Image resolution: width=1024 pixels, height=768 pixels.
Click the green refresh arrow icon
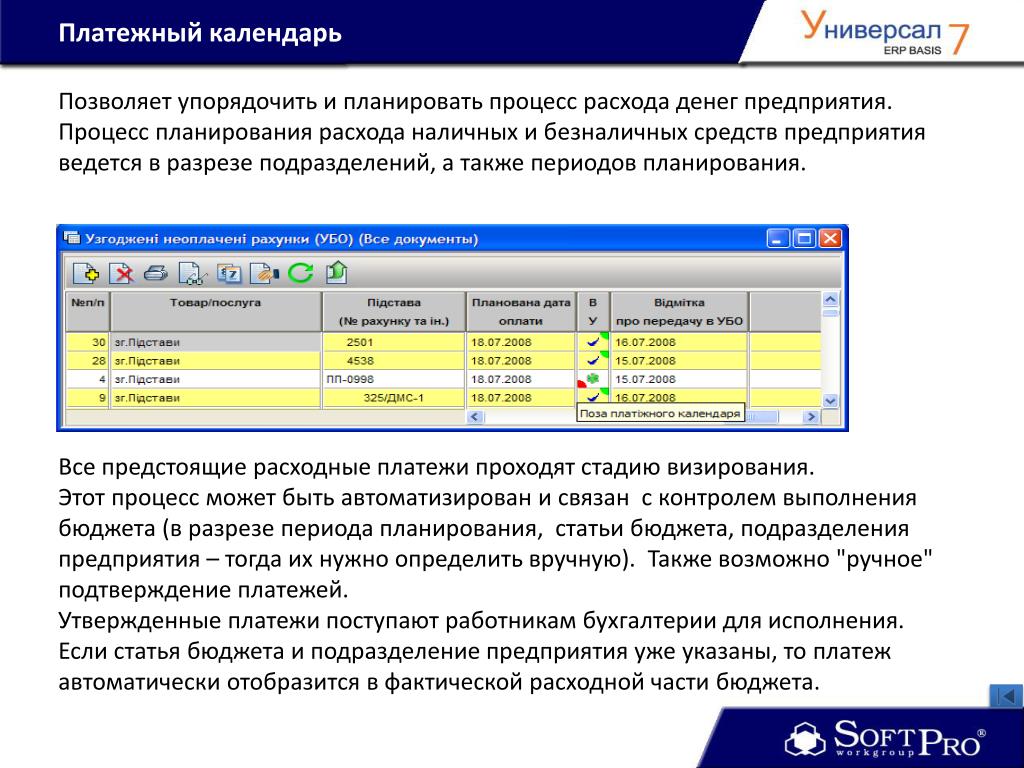click(x=300, y=272)
